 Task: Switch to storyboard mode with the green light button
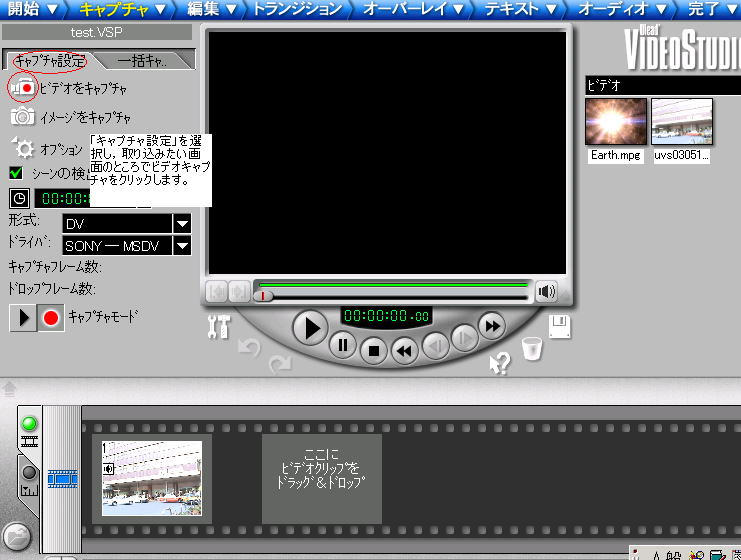coord(29,424)
